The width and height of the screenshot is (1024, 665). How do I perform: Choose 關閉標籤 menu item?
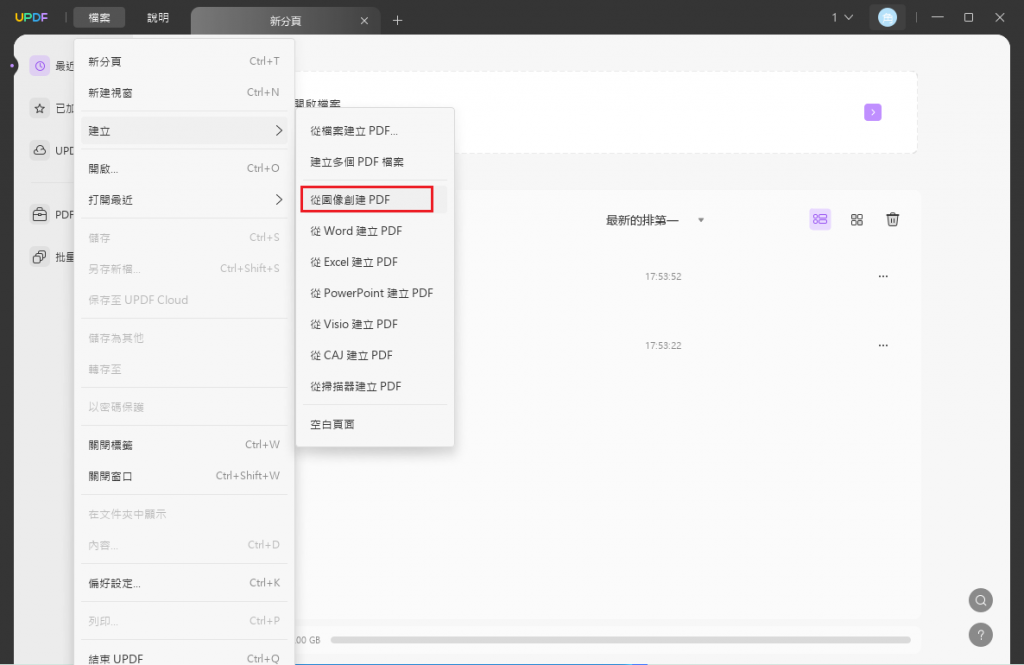(x=184, y=445)
